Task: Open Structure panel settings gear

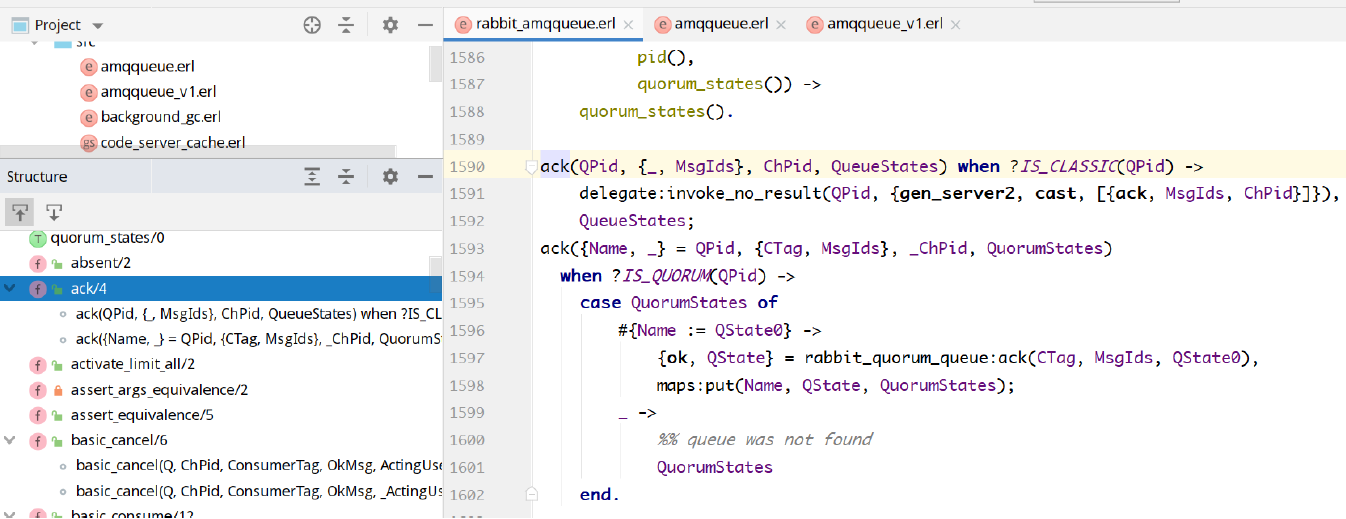Action: click(x=390, y=177)
